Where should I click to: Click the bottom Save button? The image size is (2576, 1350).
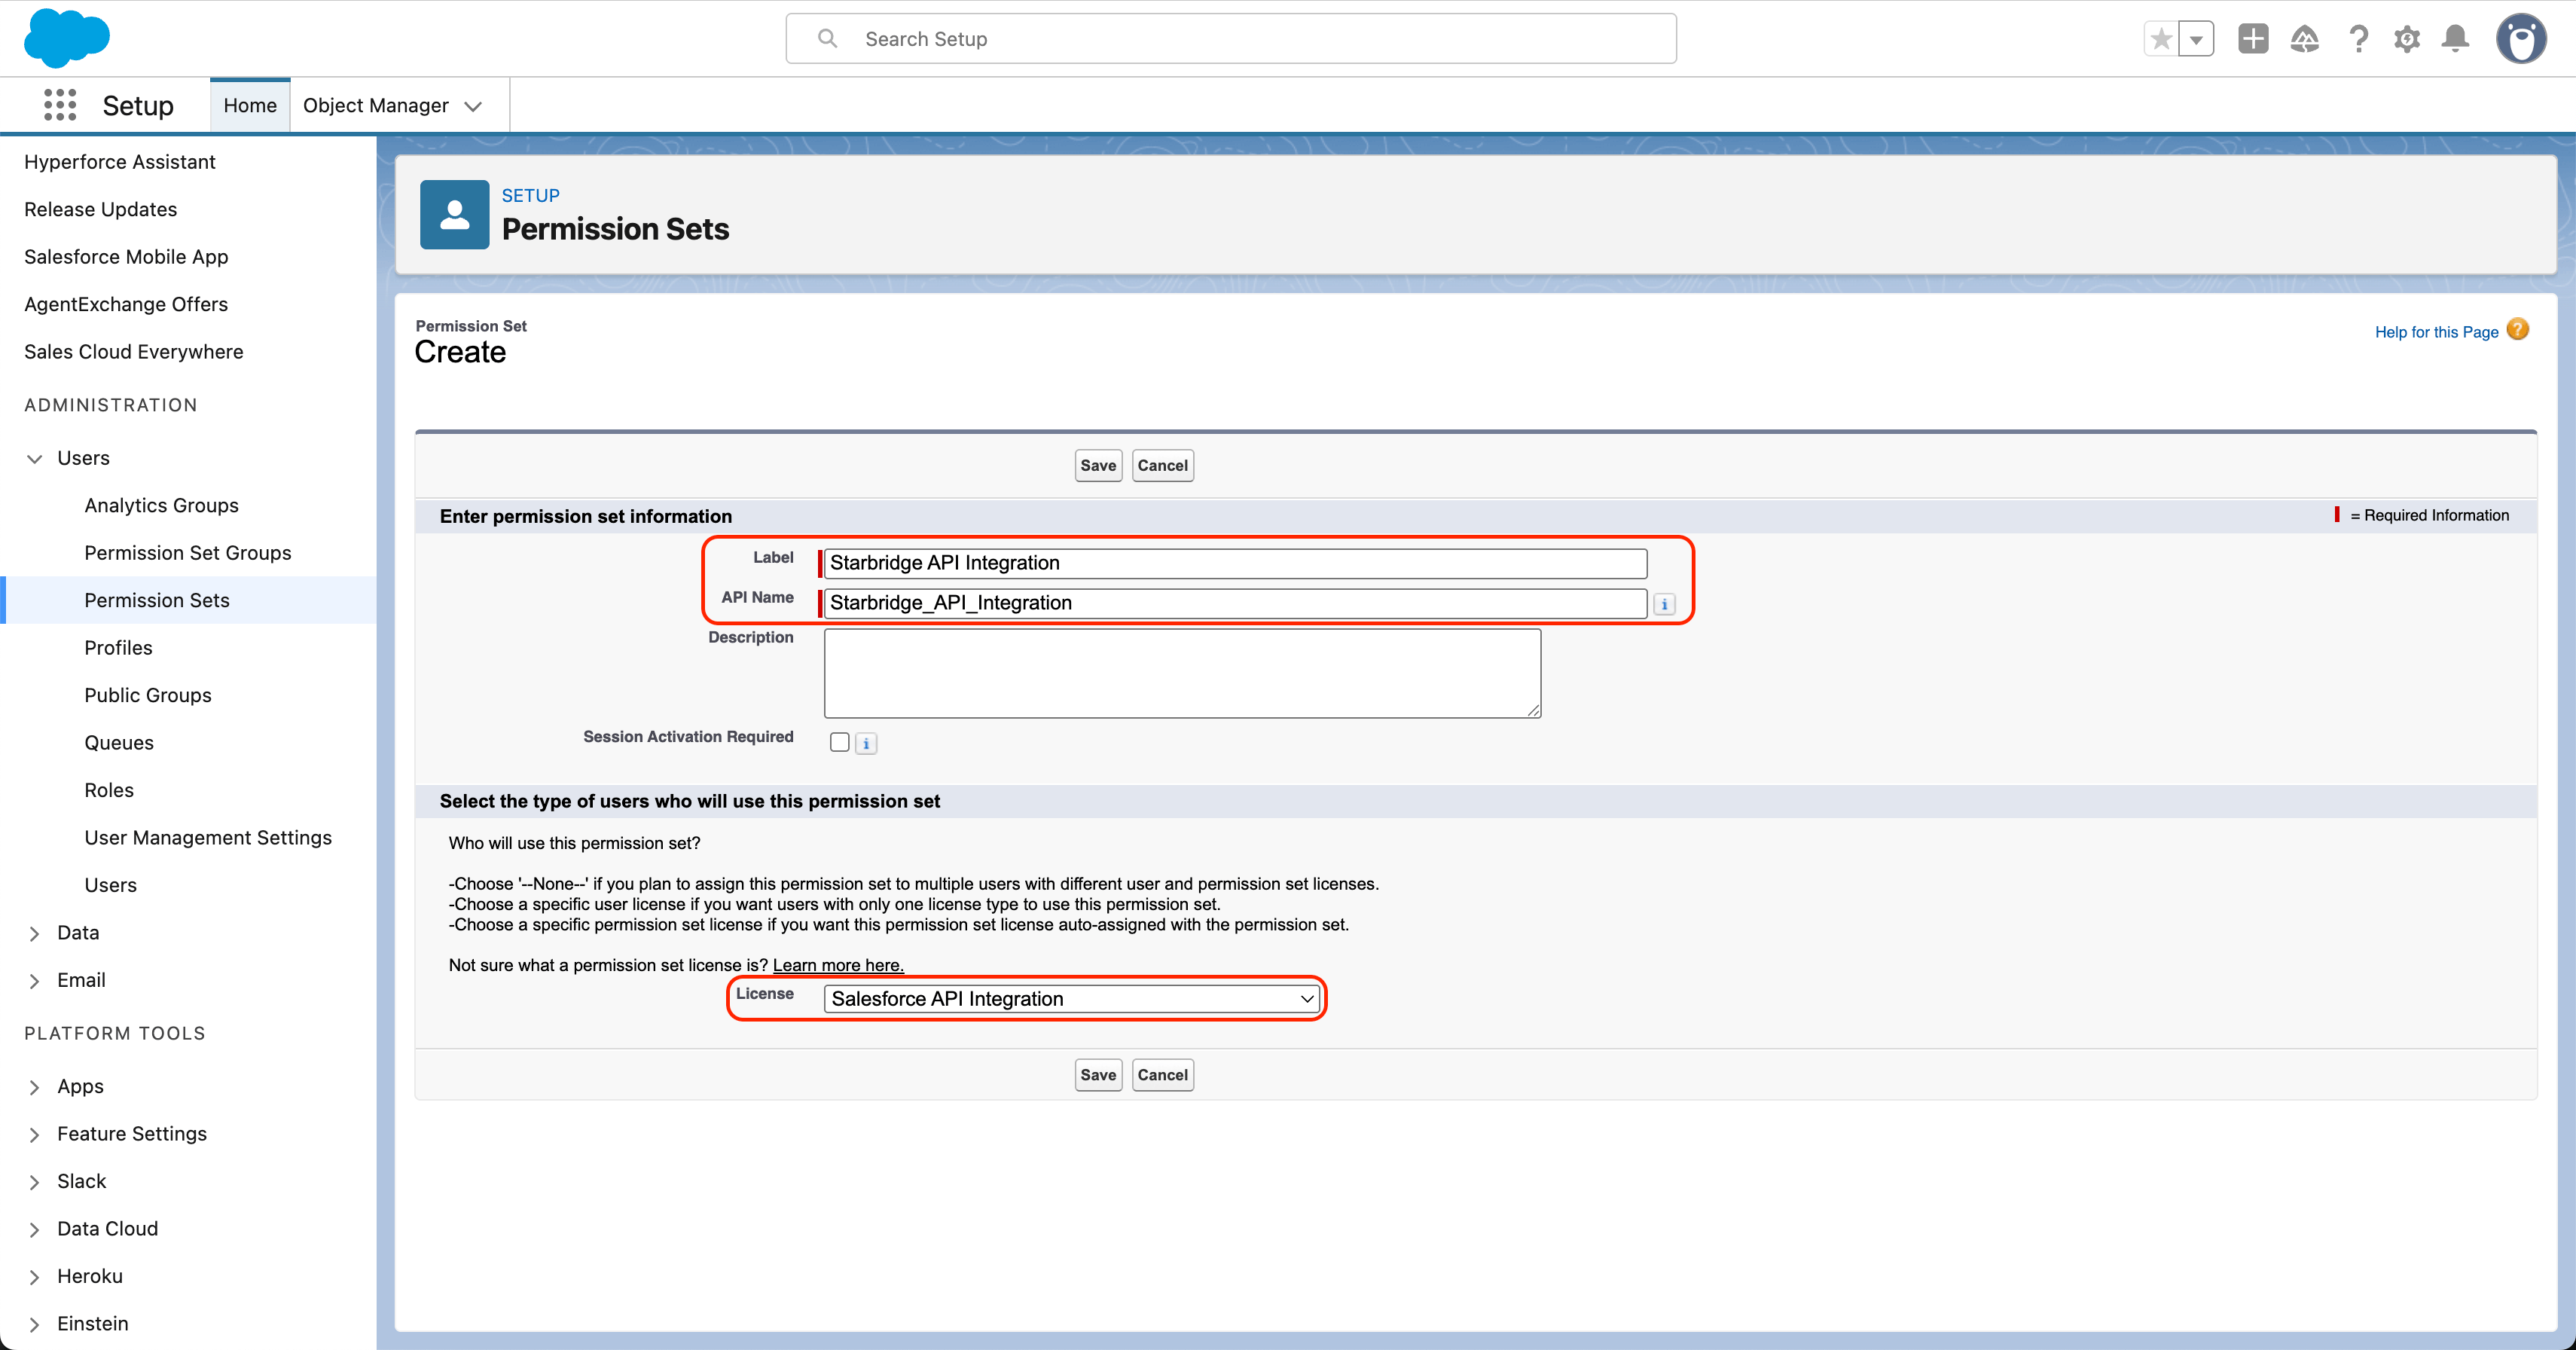(x=1098, y=1075)
